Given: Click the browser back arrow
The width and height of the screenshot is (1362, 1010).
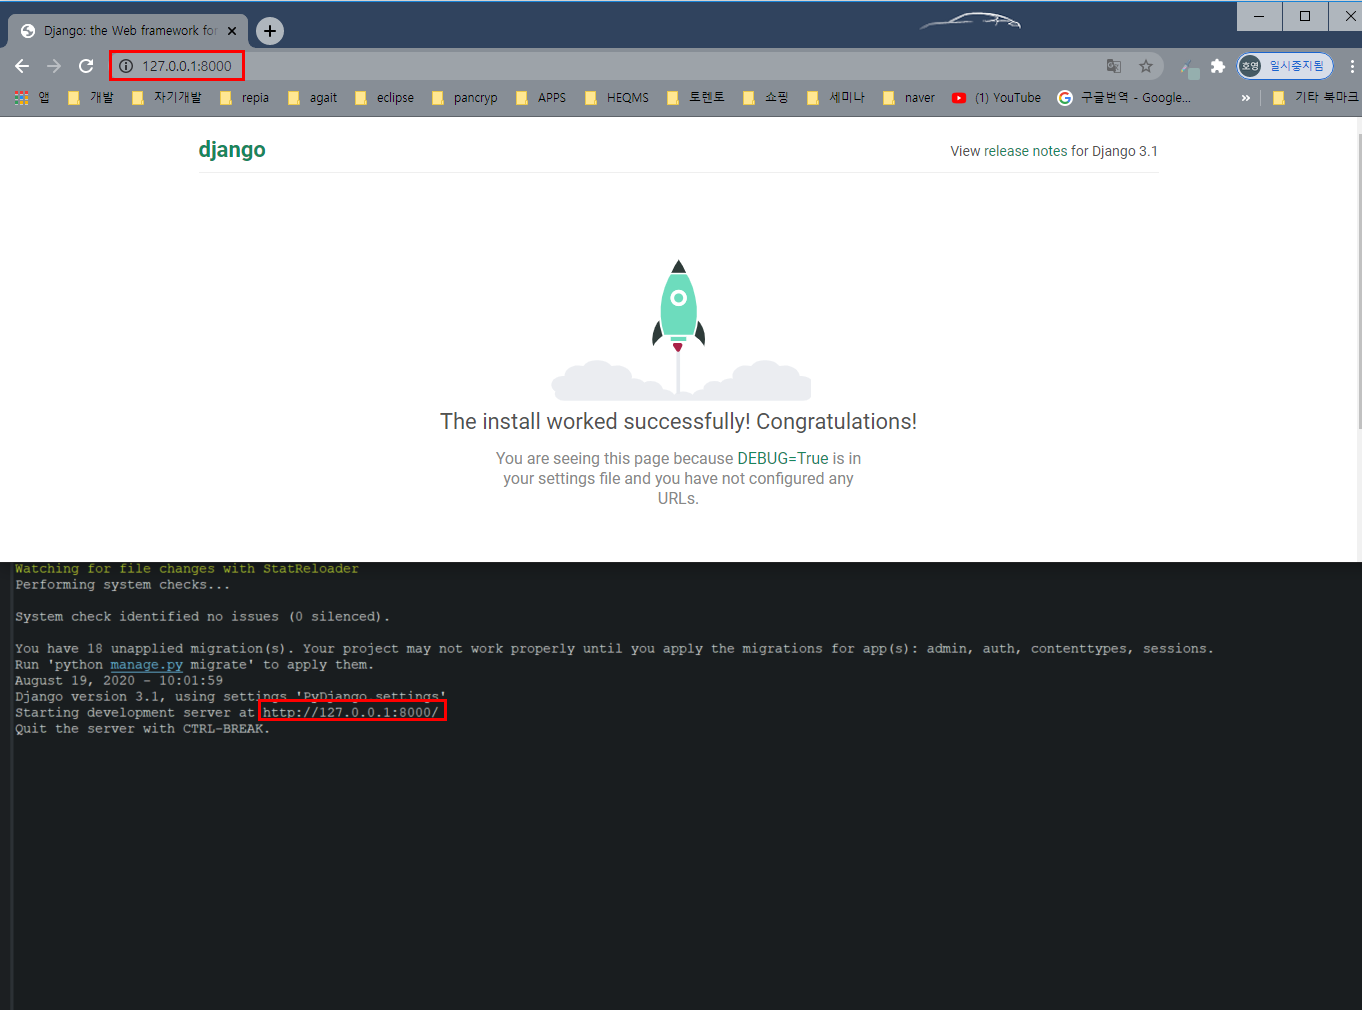Looking at the screenshot, I should click(x=22, y=66).
